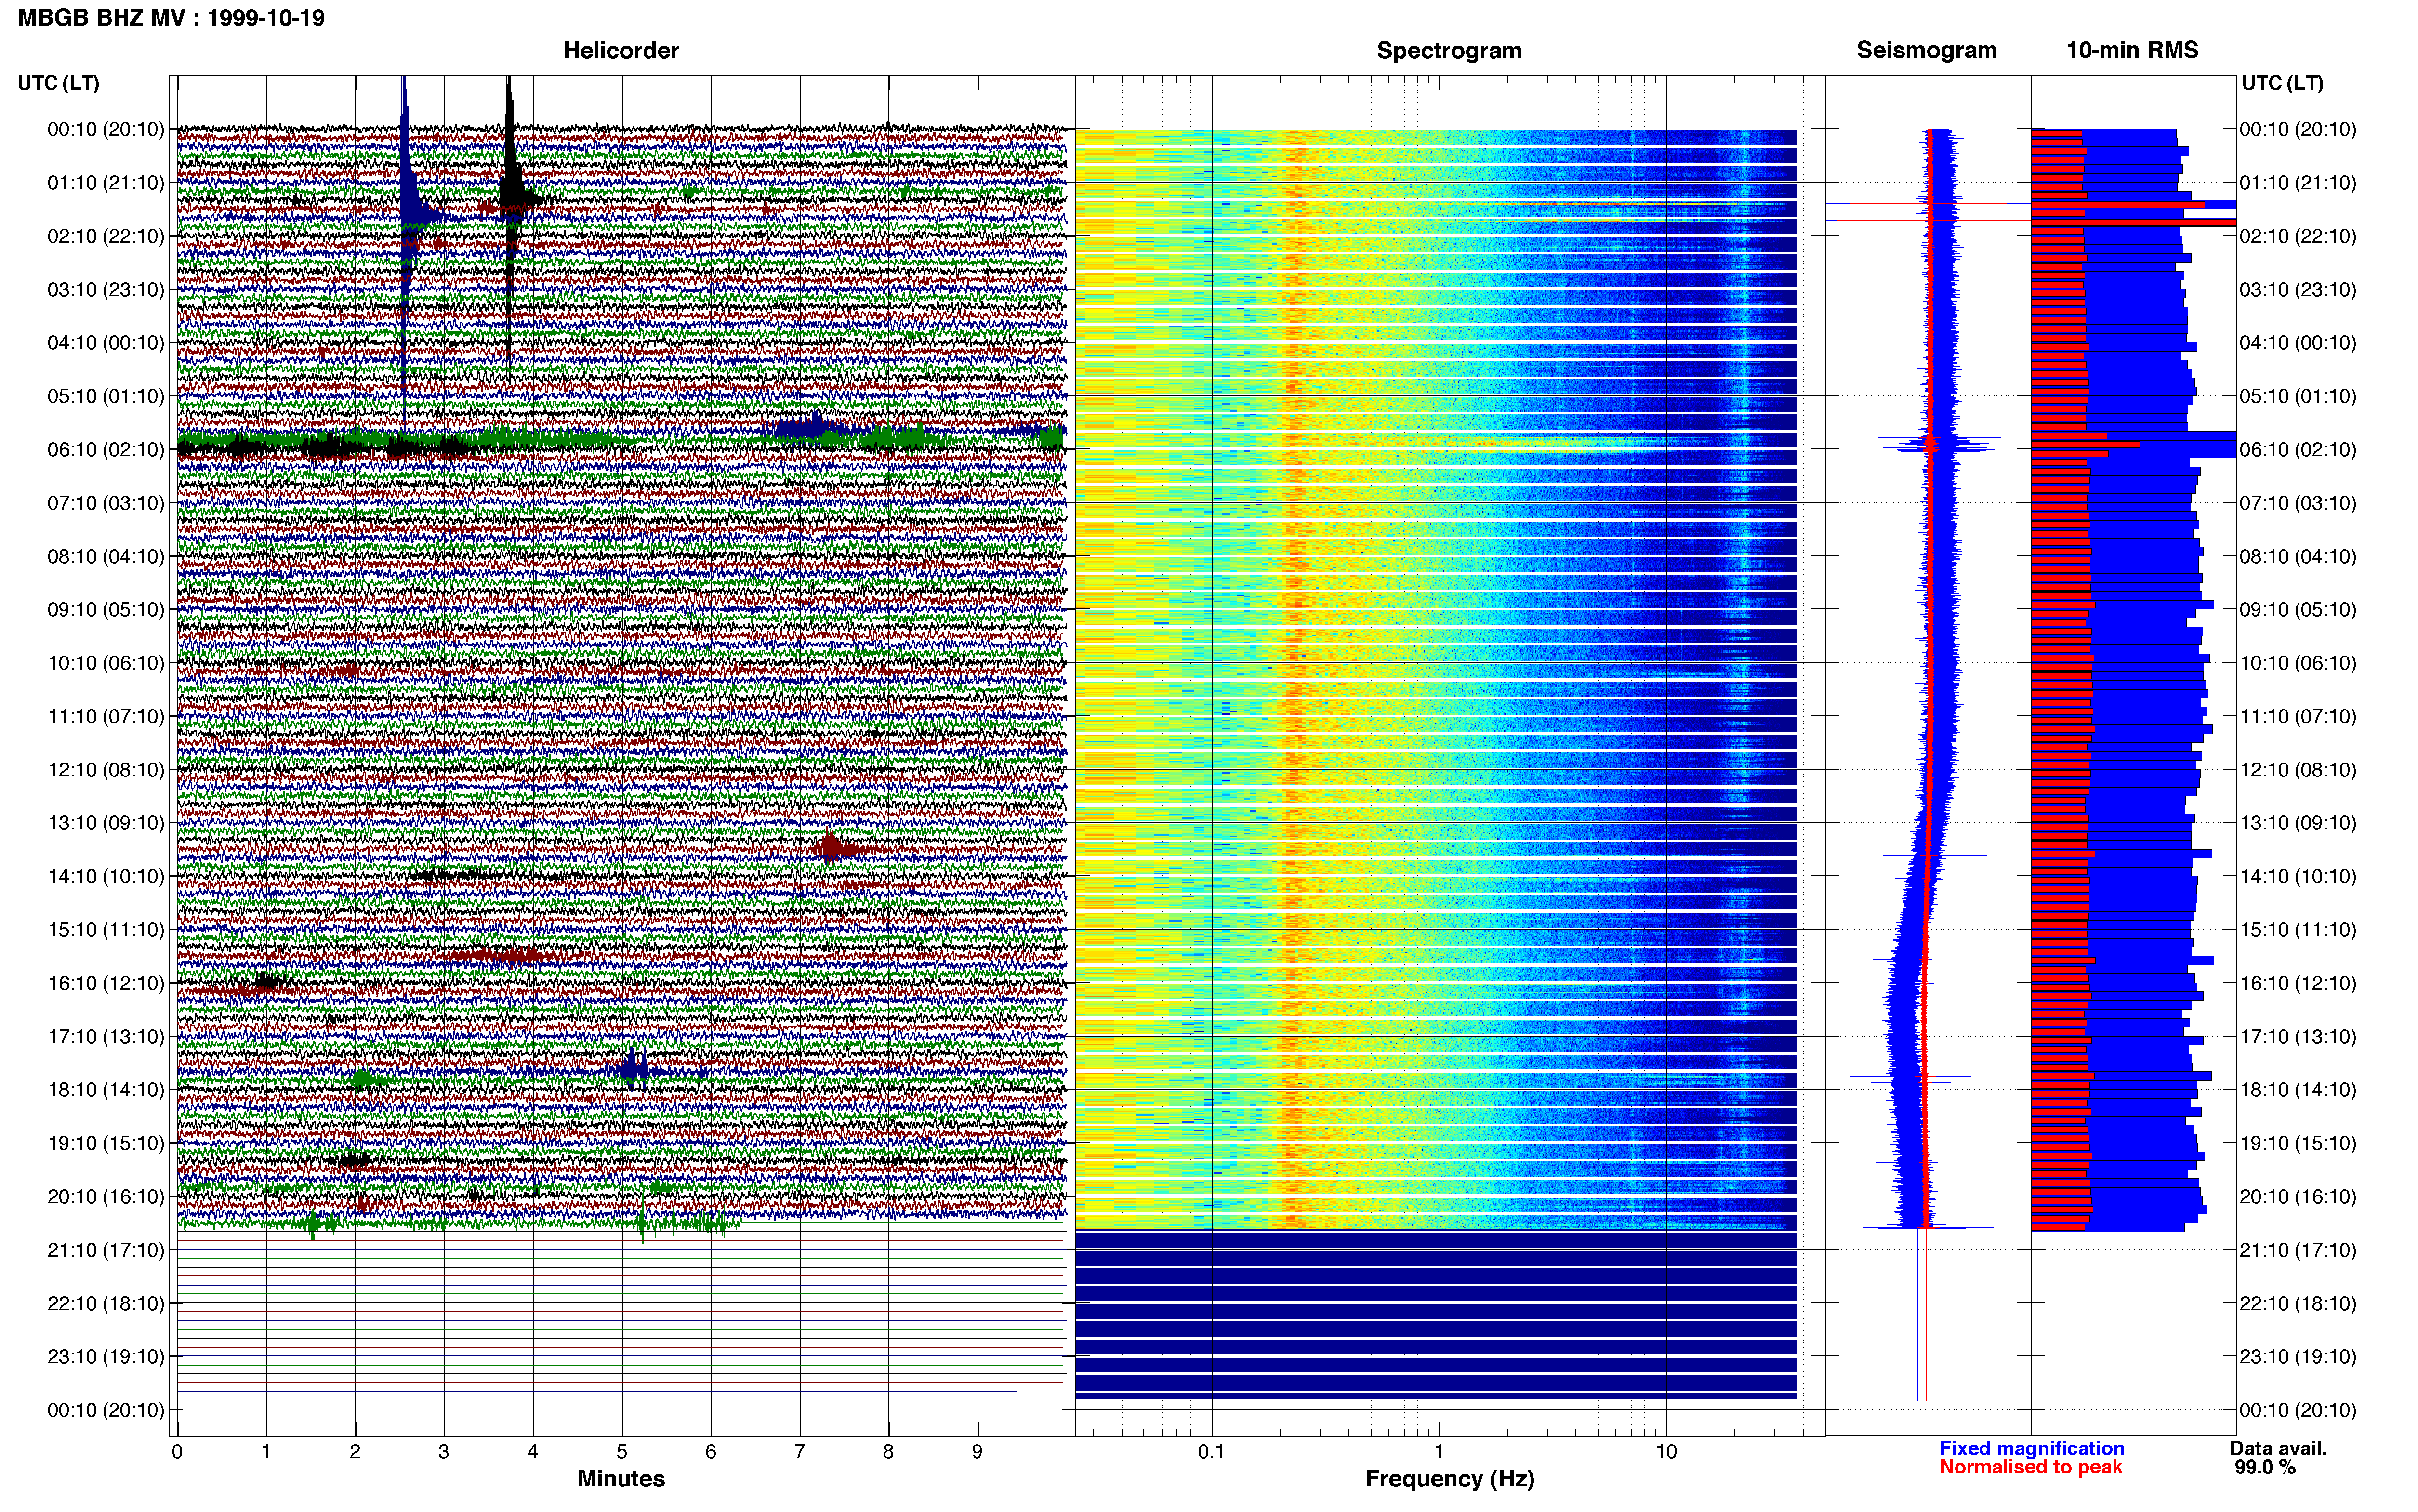The width and height of the screenshot is (2418, 1512).
Task: Click '08:10 (04:10)' on the Helicorder time axis
Action: coord(106,556)
